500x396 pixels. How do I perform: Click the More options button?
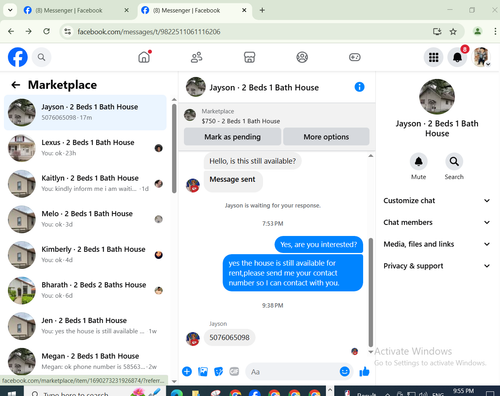(x=326, y=137)
